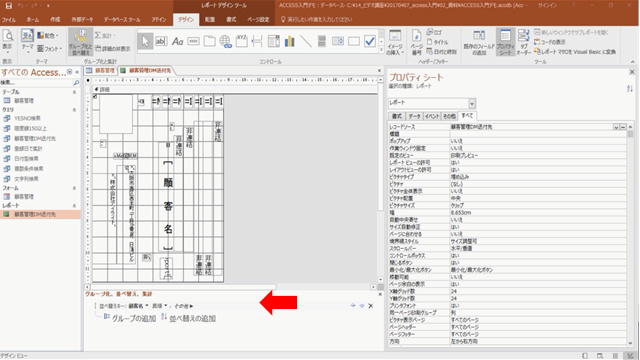
Task: Open the YESNO検索 query in navigation pane
Action: pyautogui.click(x=27, y=118)
